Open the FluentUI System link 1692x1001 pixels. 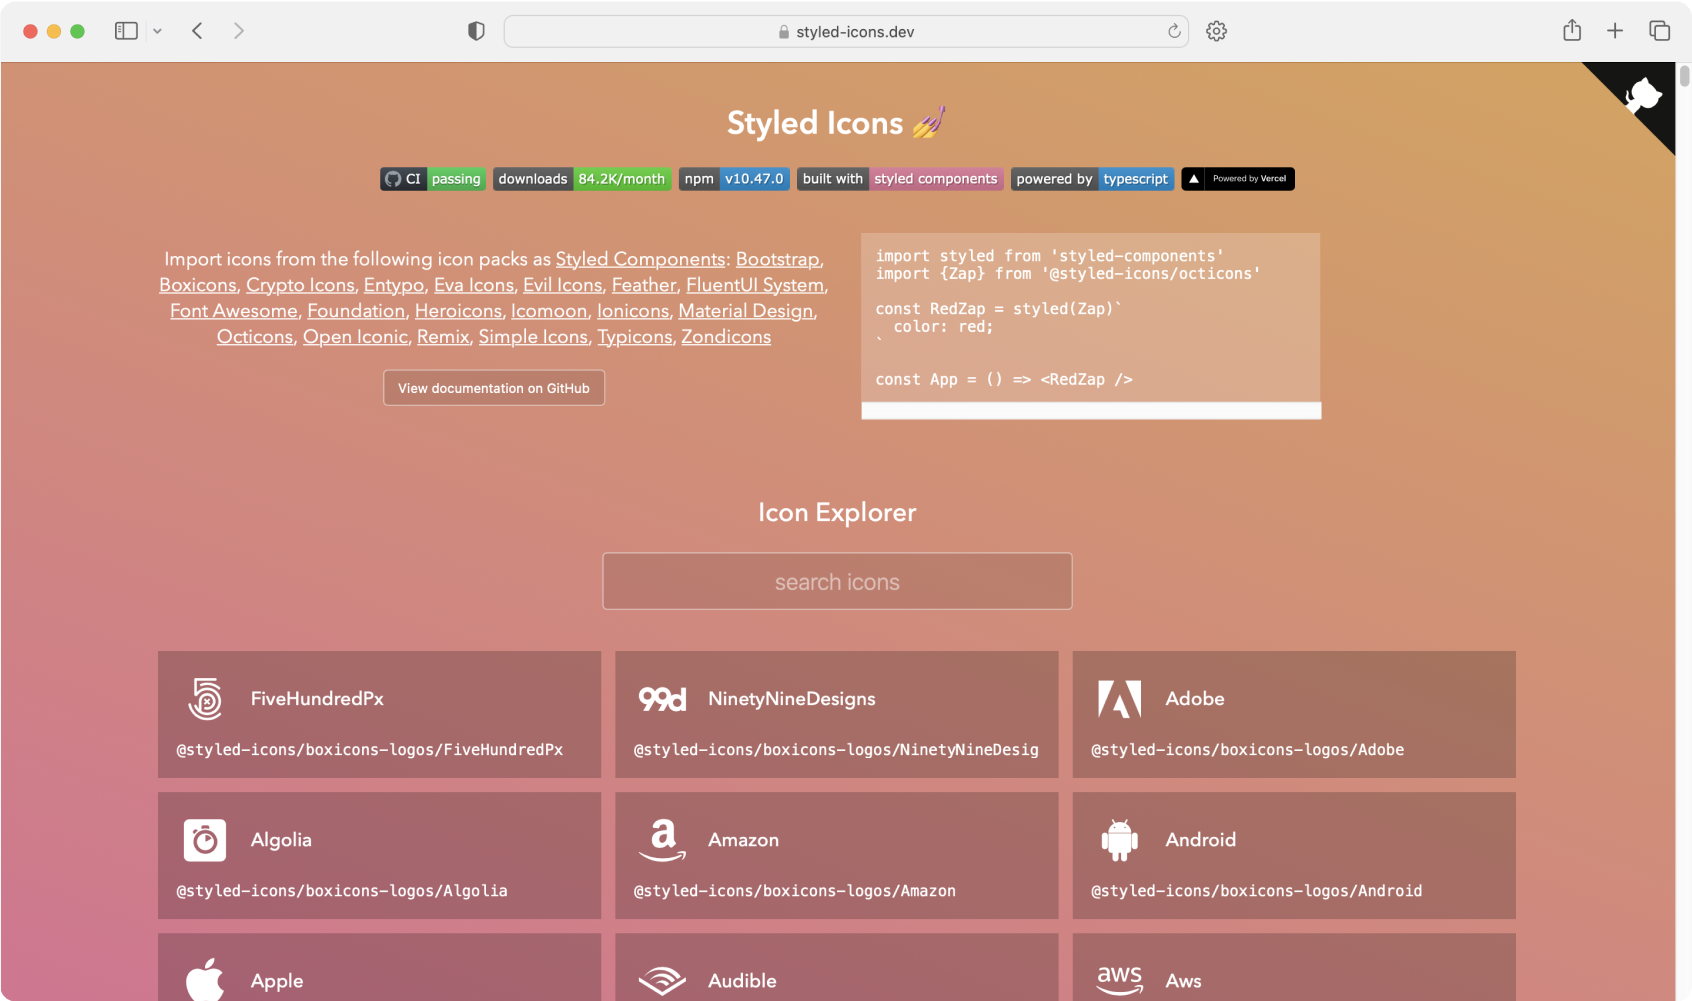755,285
